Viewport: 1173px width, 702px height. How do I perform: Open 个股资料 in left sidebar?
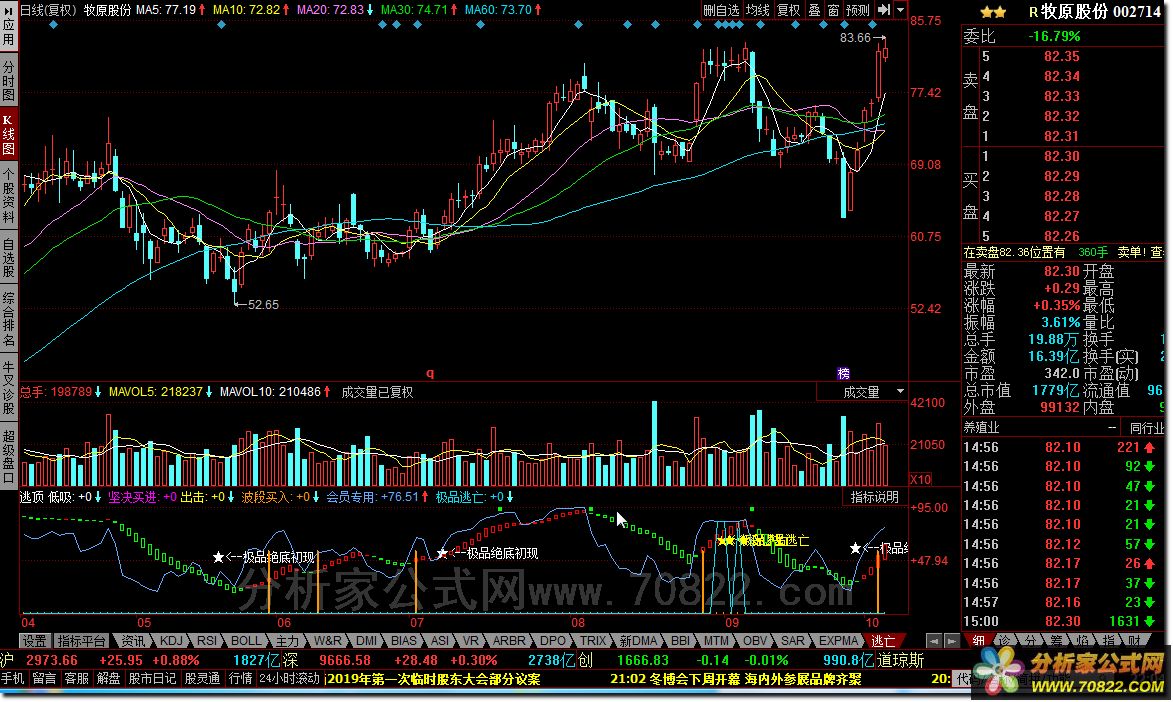tap(8, 195)
